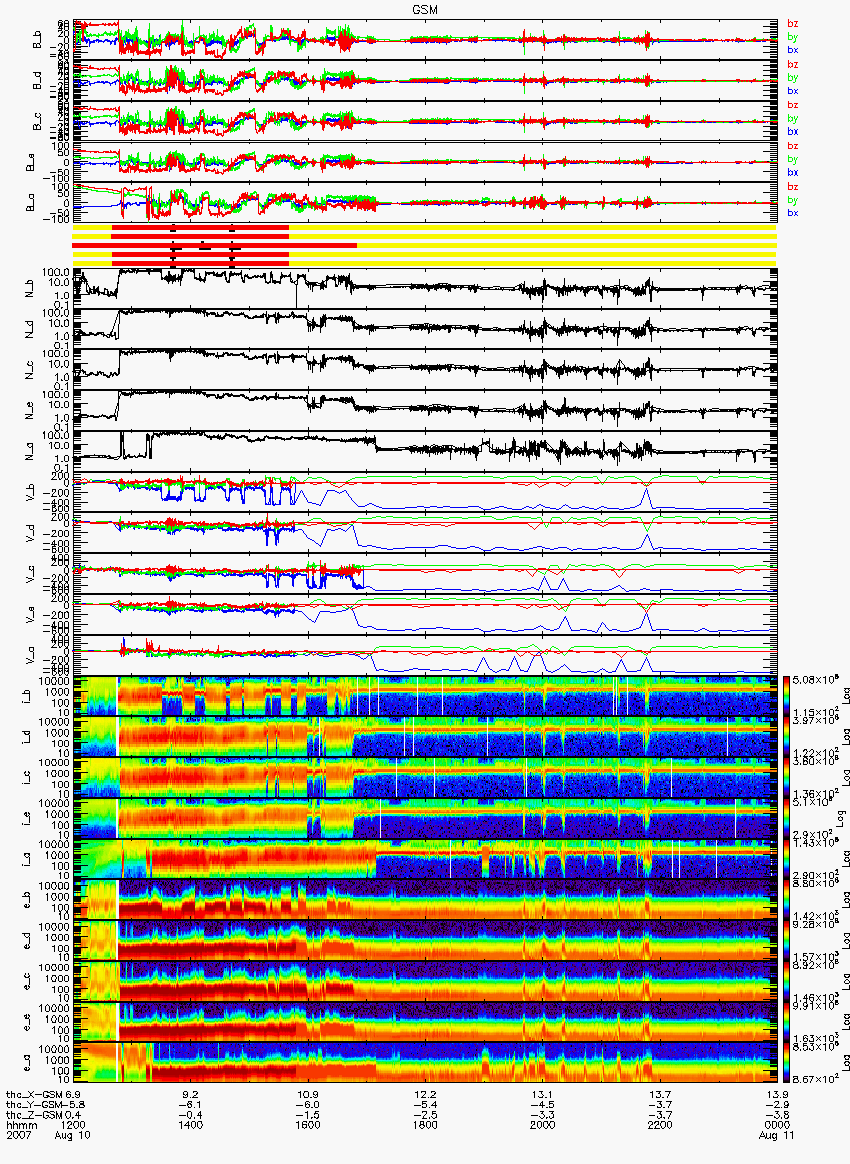The width and height of the screenshot is (850, 1164).
Task: Click the thc_Z-GSM 0.4 label
Action: point(43,1115)
